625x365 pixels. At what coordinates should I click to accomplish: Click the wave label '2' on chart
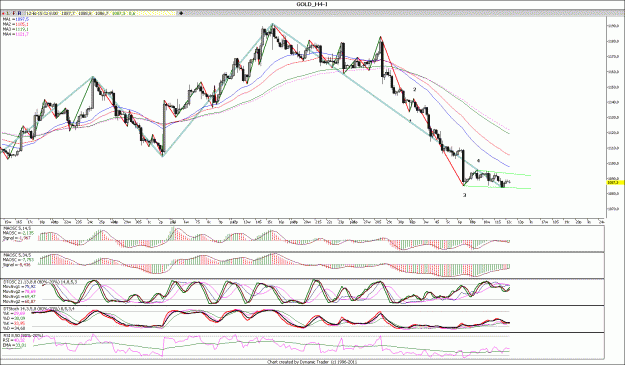point(415,90)
